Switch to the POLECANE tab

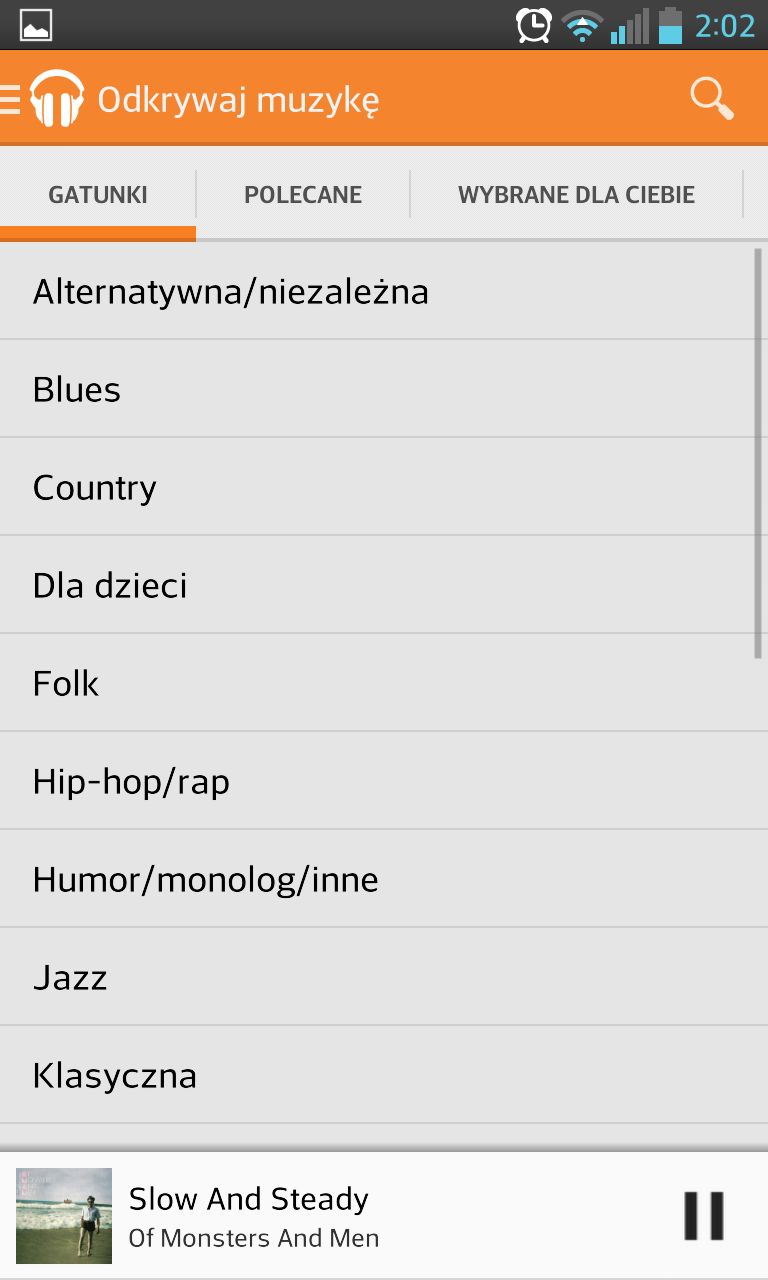[302, 194]
